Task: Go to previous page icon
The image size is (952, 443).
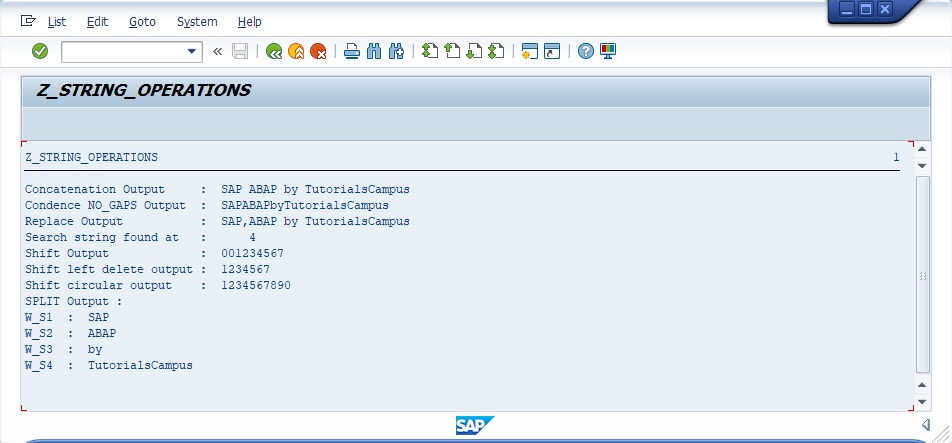Action: point(452,51)
